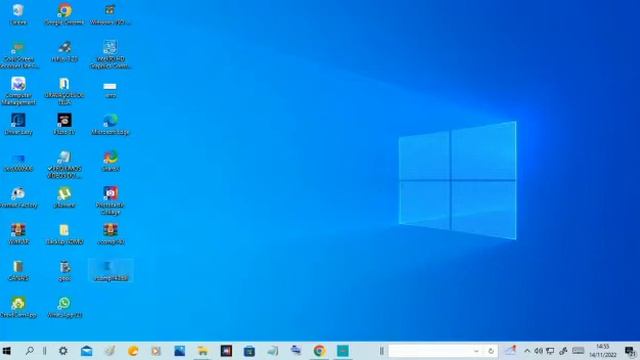Open the Driver Easy desktop shortcut

(18, 124)
